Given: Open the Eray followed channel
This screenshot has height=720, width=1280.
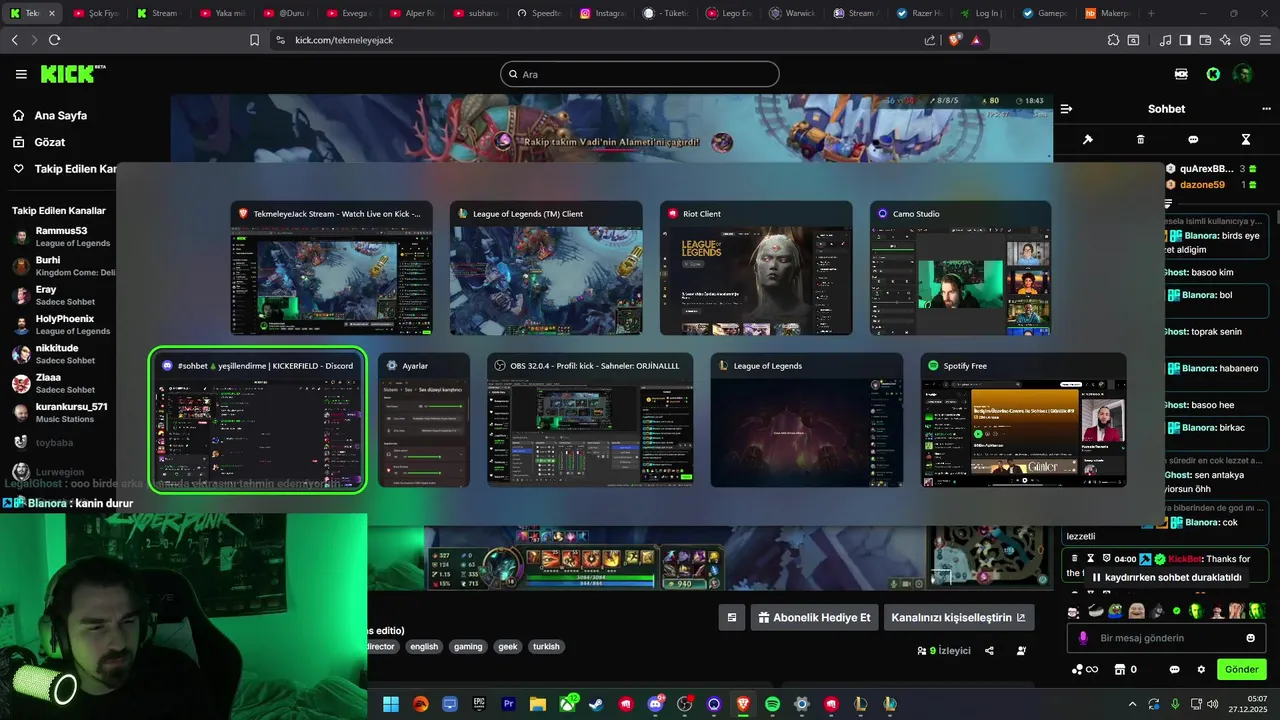Looking at the screenshot, I should [x=62, y=295].
